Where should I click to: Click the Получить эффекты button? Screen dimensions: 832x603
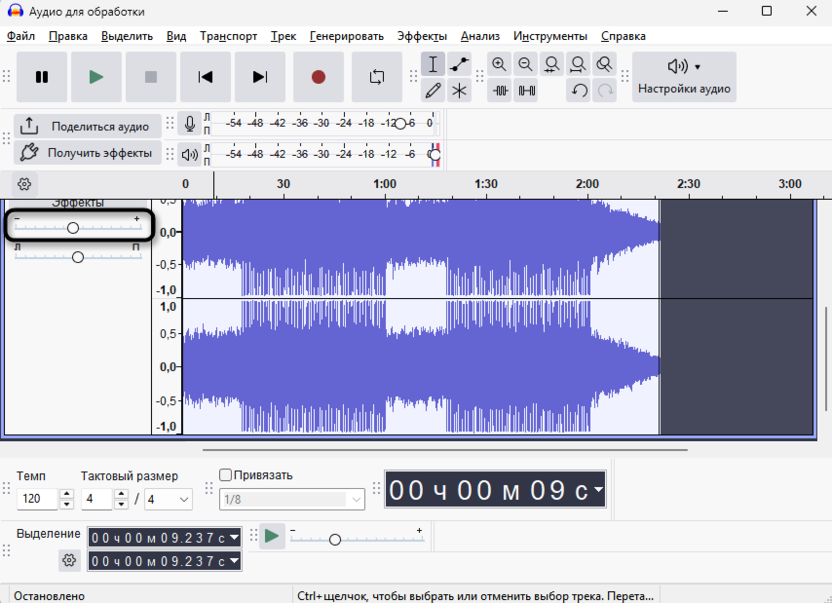click(87, 153)
